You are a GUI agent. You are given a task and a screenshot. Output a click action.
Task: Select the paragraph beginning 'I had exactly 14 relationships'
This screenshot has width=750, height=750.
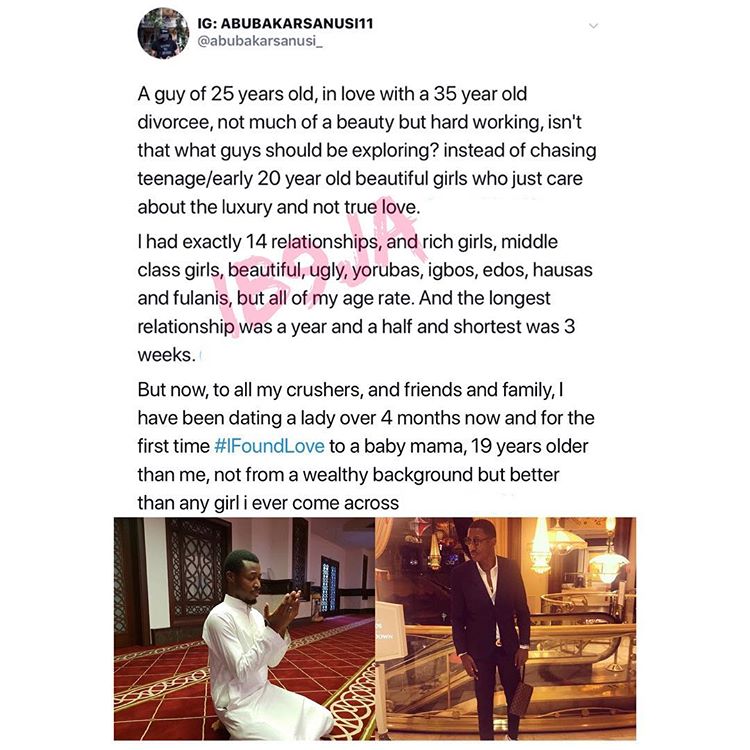(365, 298)
